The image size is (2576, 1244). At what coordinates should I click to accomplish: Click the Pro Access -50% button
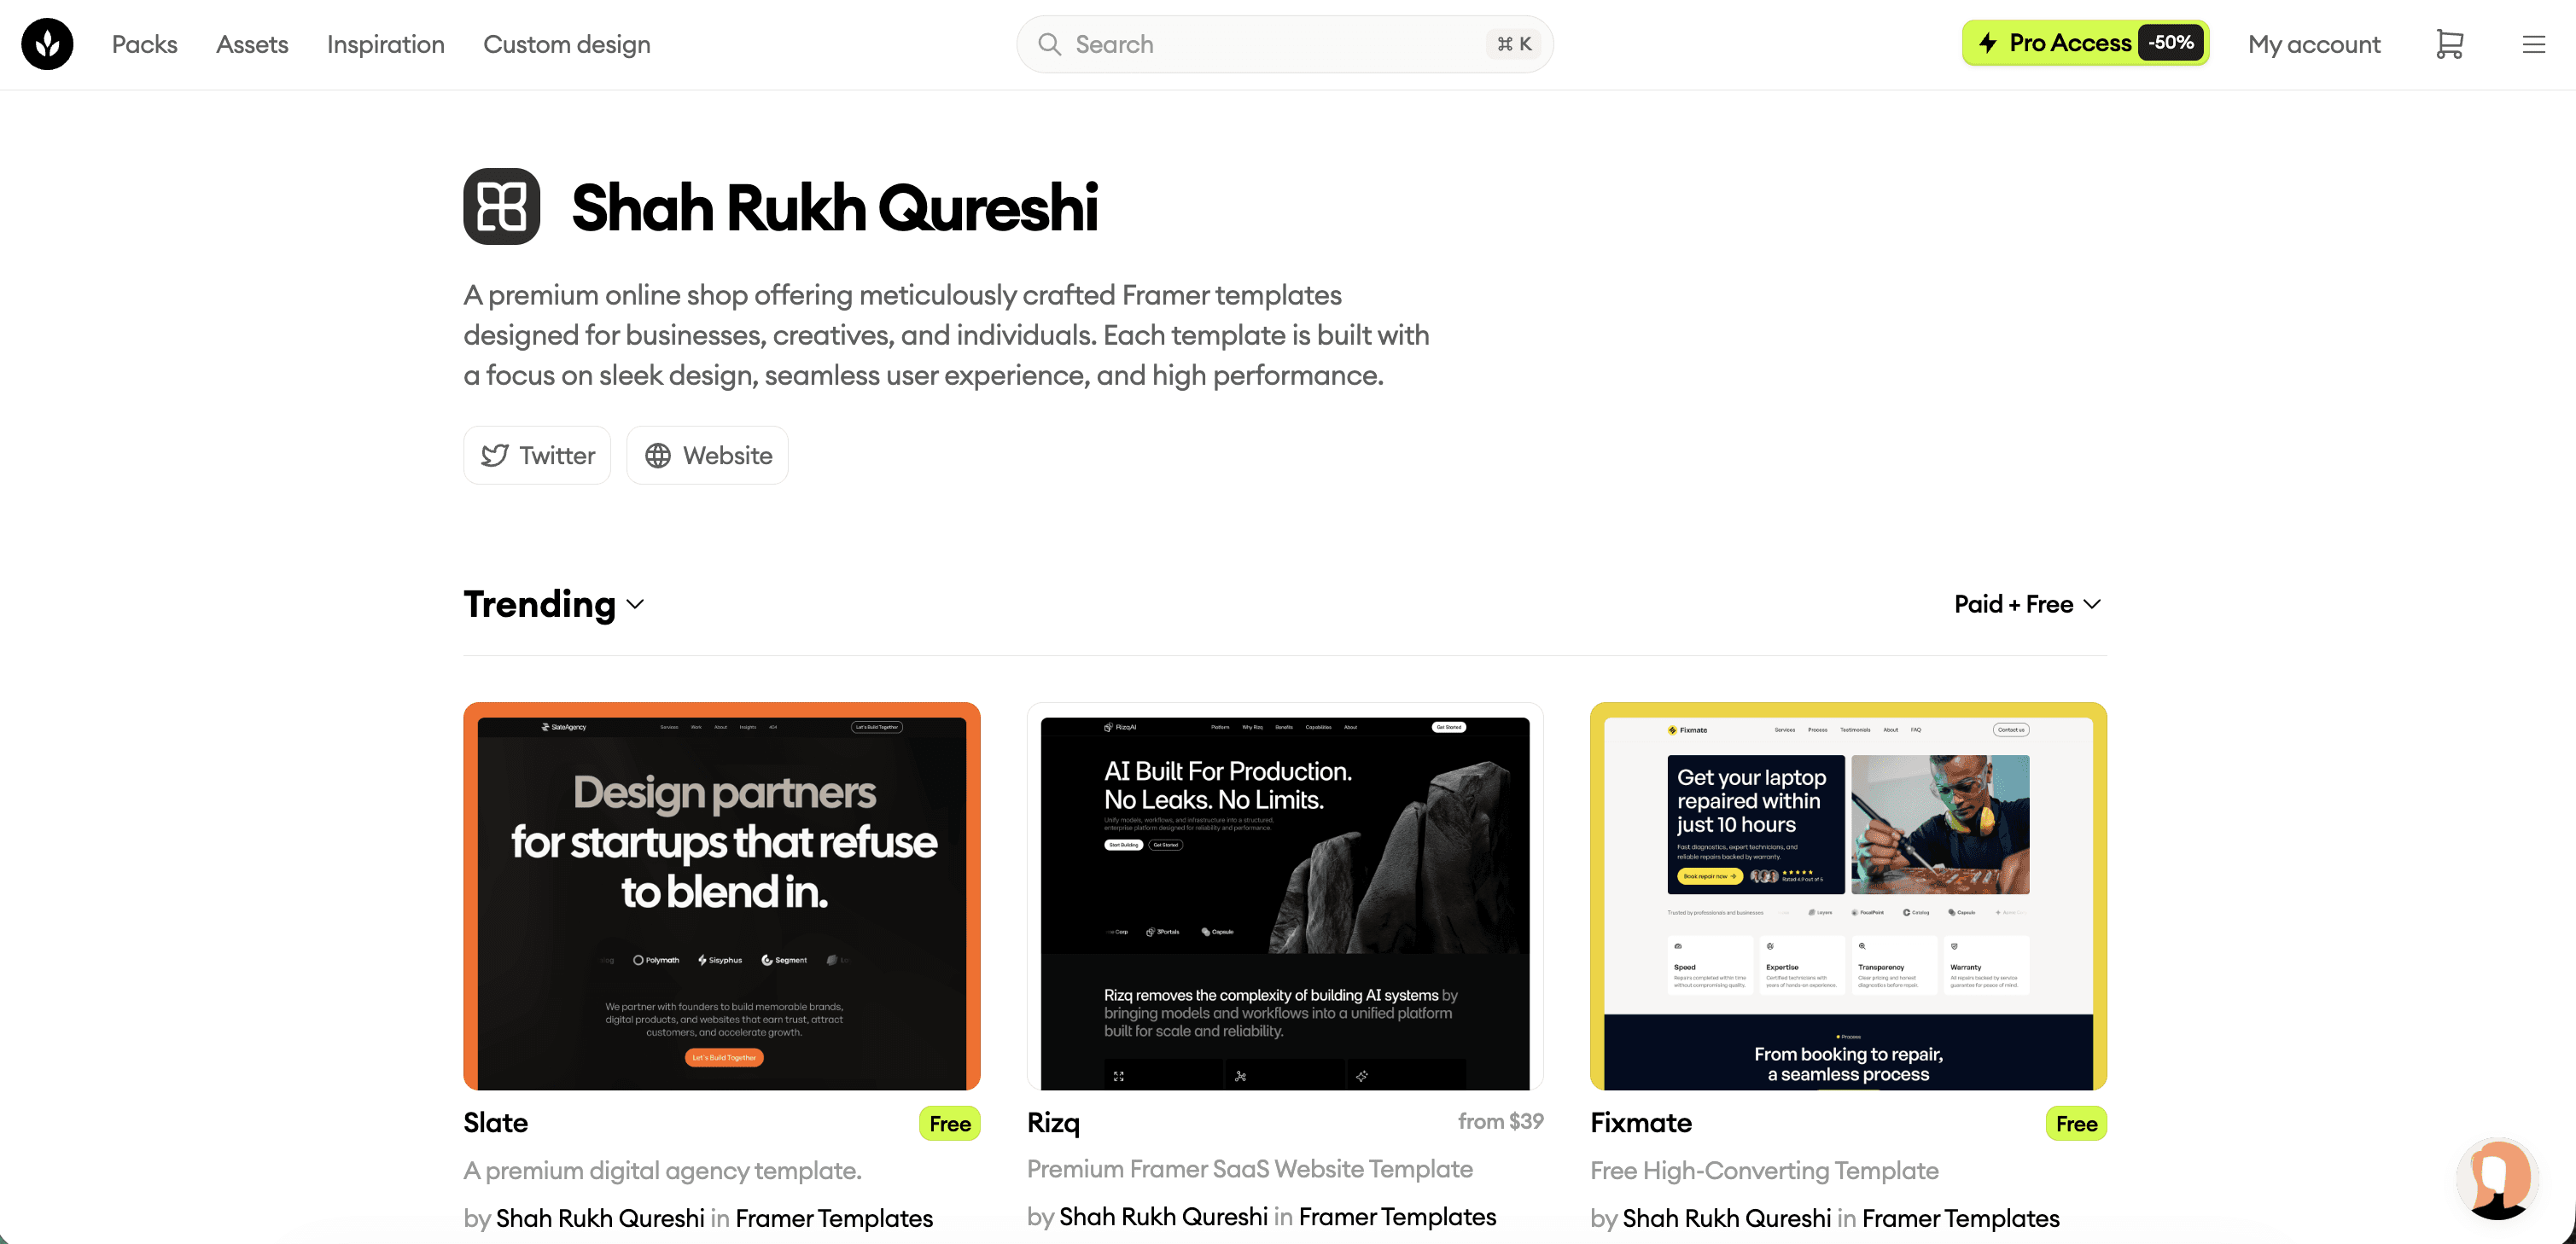2085,43
